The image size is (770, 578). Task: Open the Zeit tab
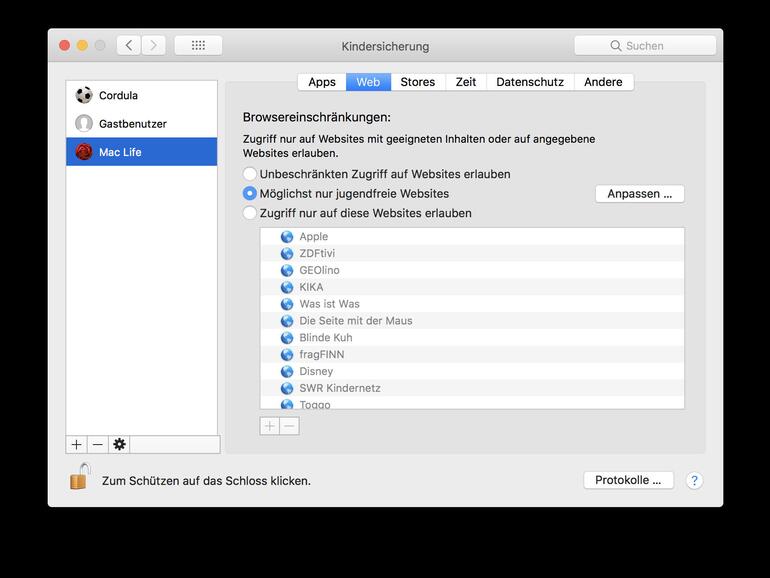[x=466, y=82]
